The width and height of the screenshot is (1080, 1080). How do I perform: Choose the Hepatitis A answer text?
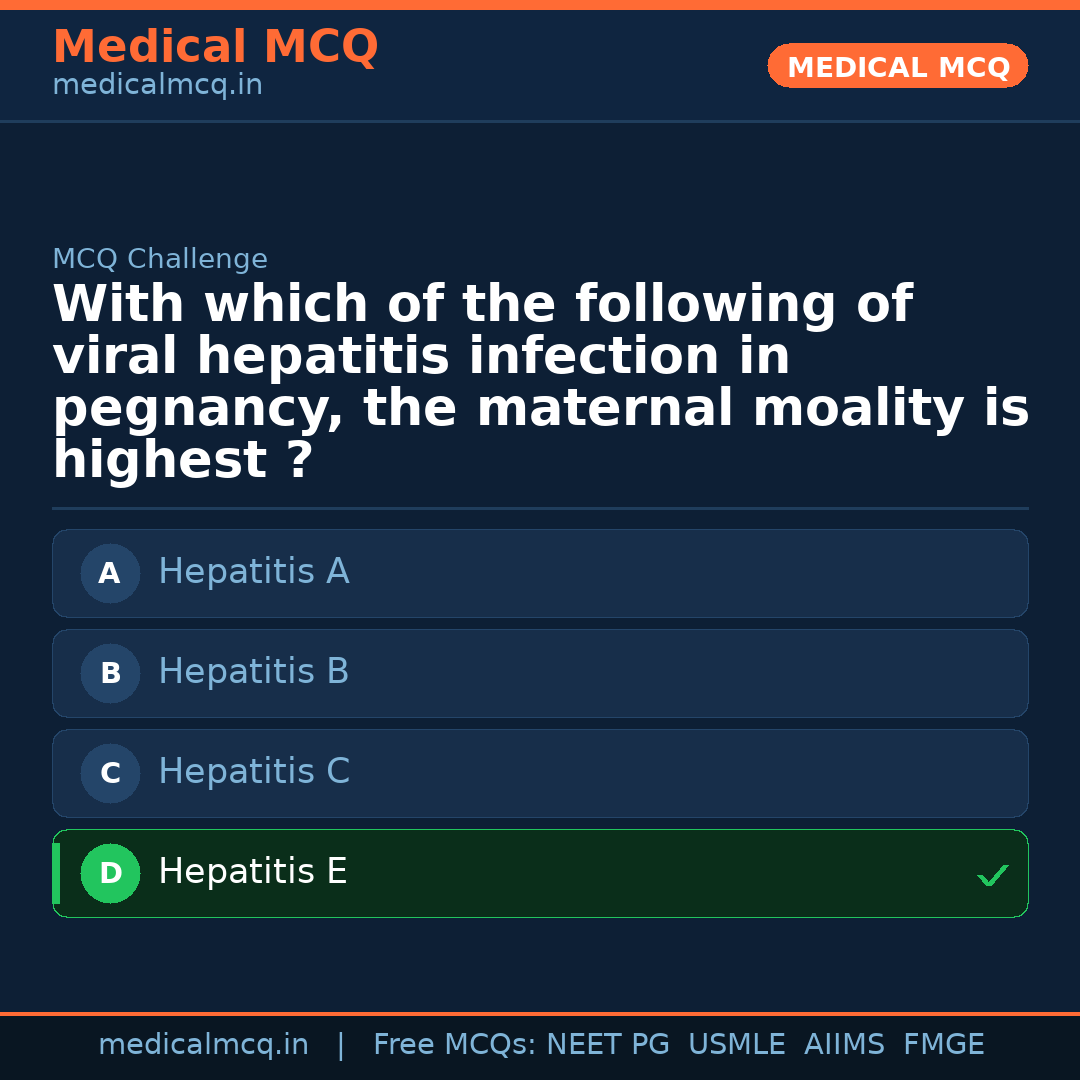click(x=254, y=572)
